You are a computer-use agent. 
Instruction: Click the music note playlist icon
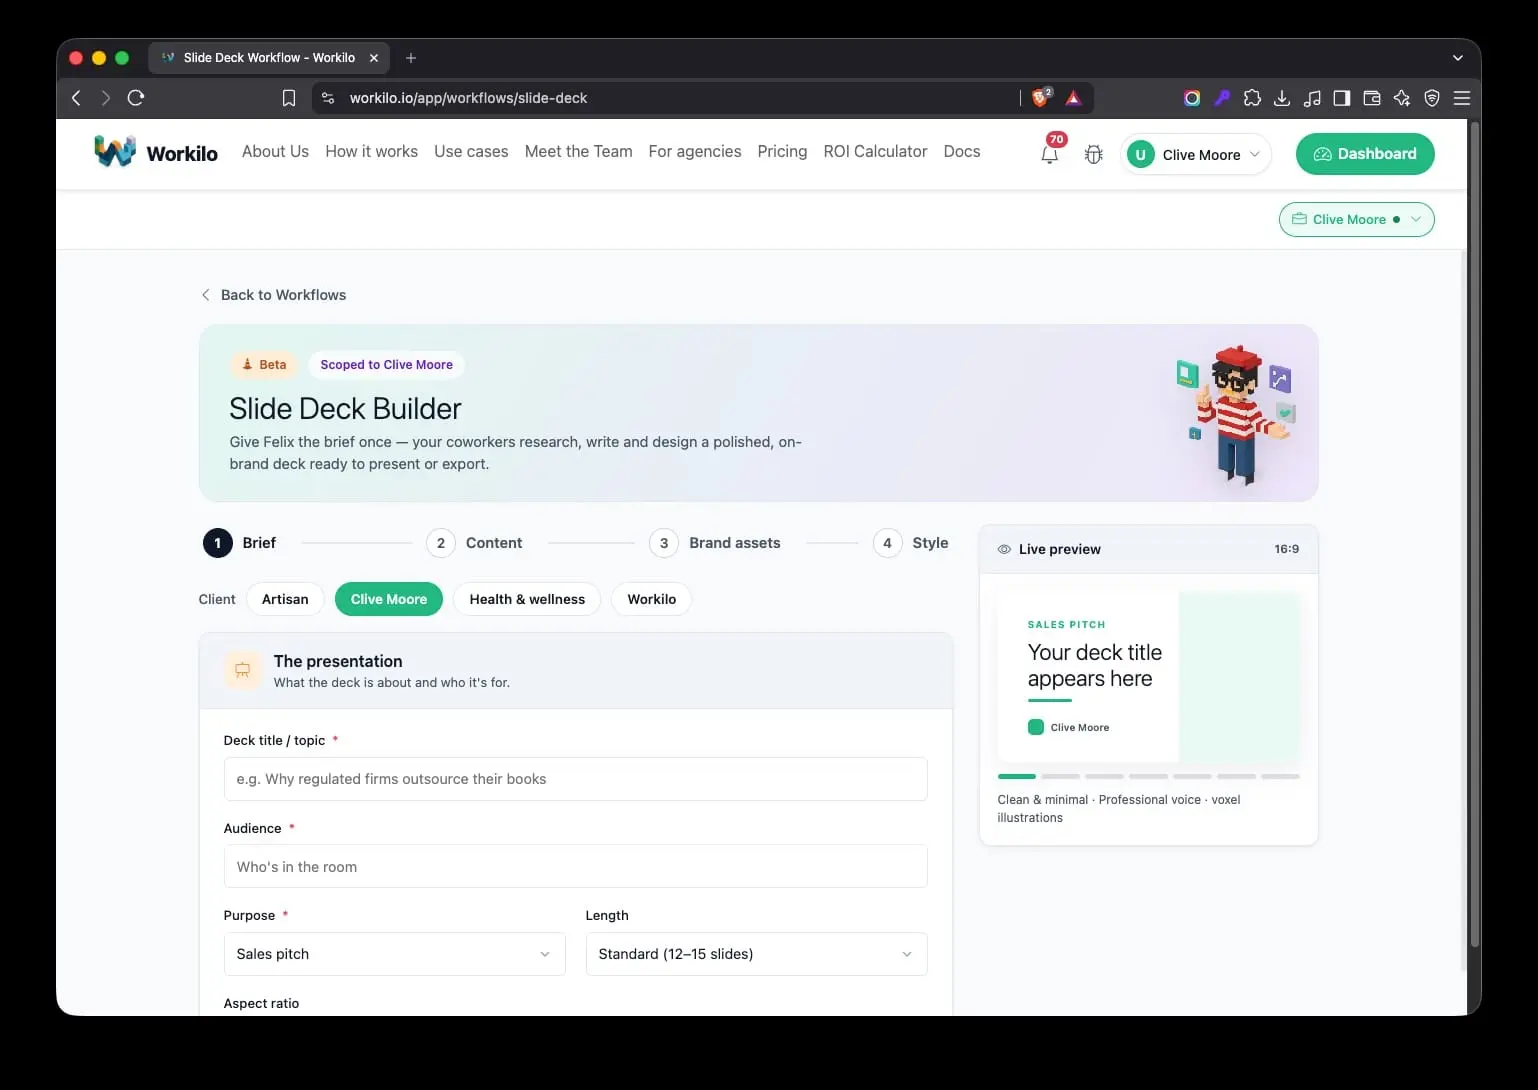[1312, 98]
